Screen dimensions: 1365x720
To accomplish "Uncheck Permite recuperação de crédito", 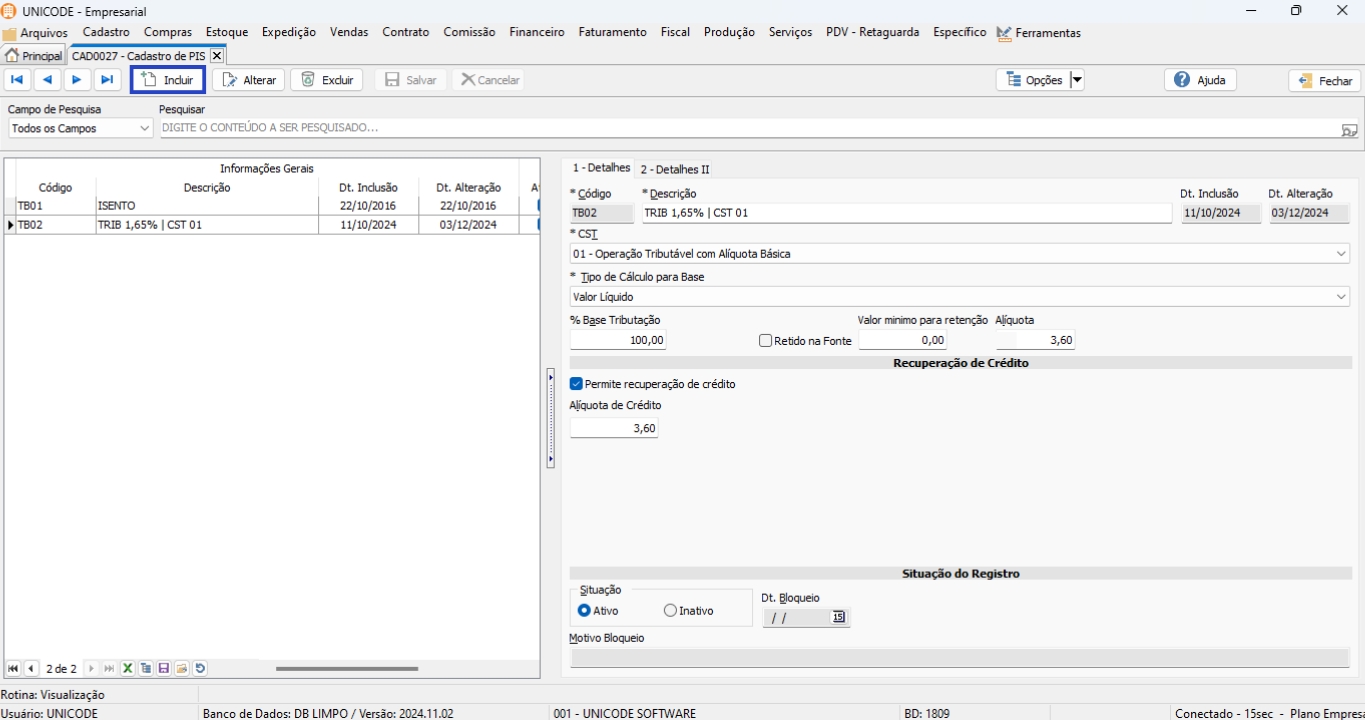I will (576, 384).
